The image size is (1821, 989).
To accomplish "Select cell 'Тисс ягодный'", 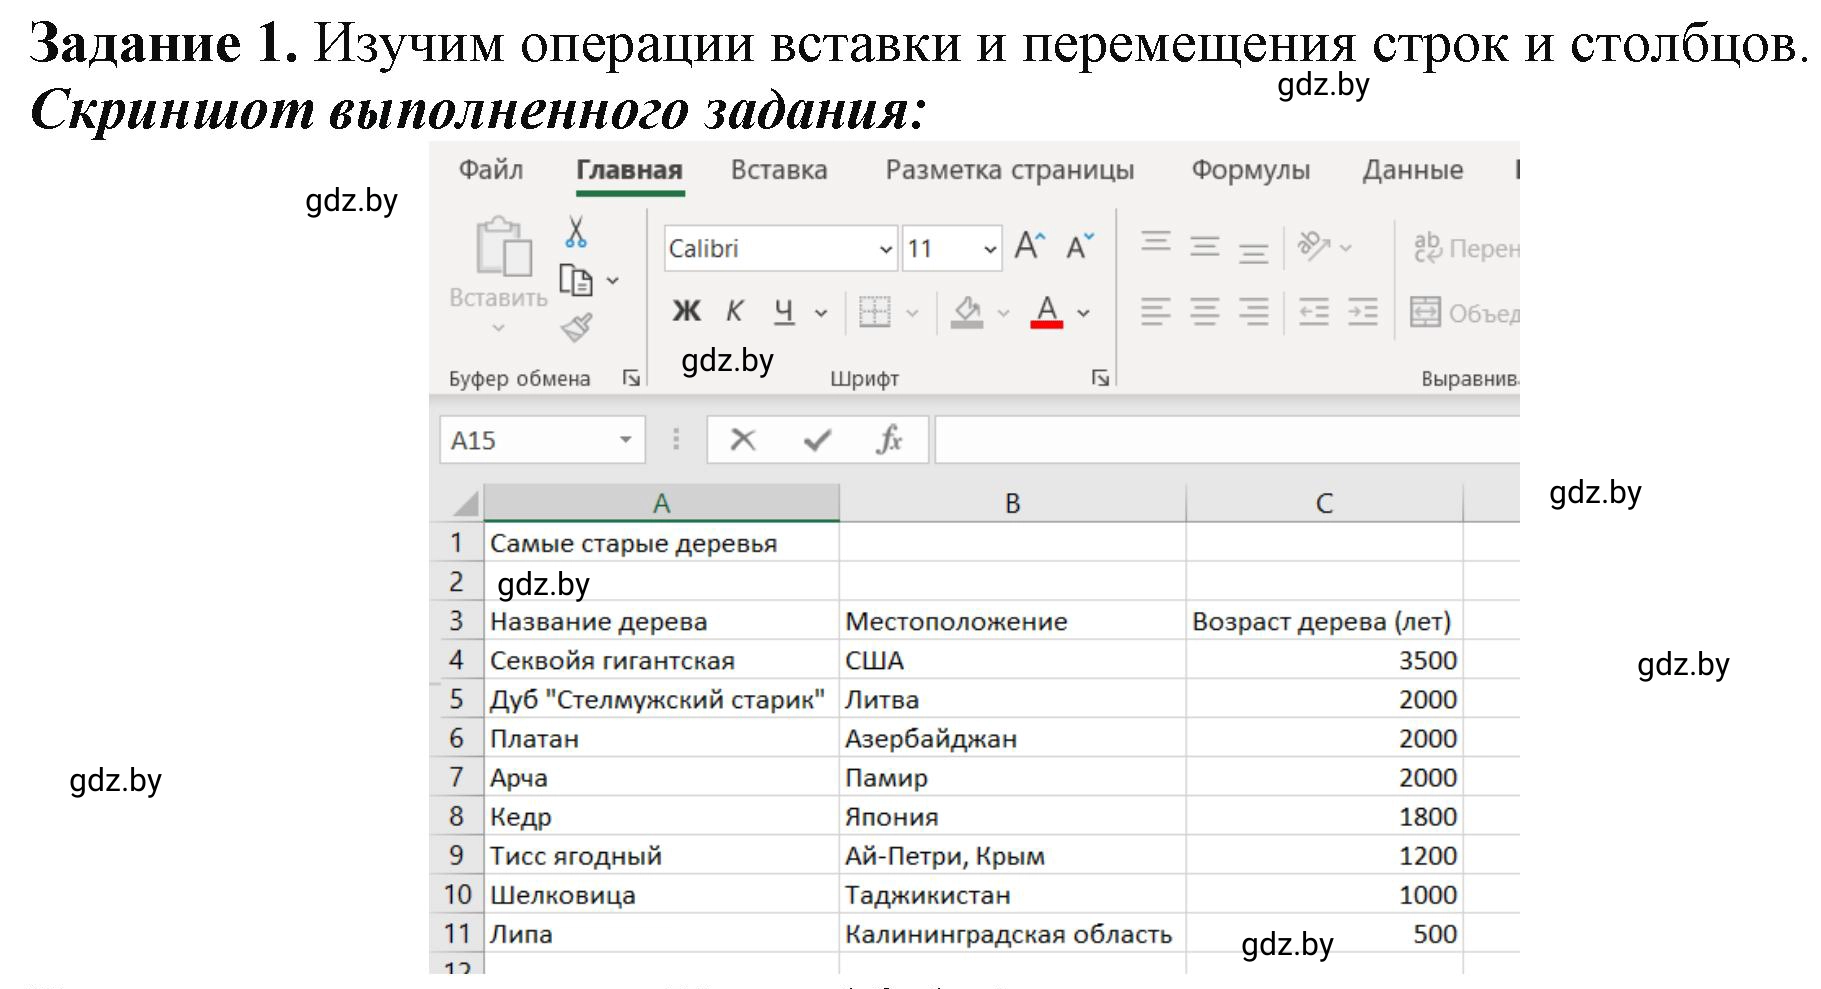I will (661, 855).
